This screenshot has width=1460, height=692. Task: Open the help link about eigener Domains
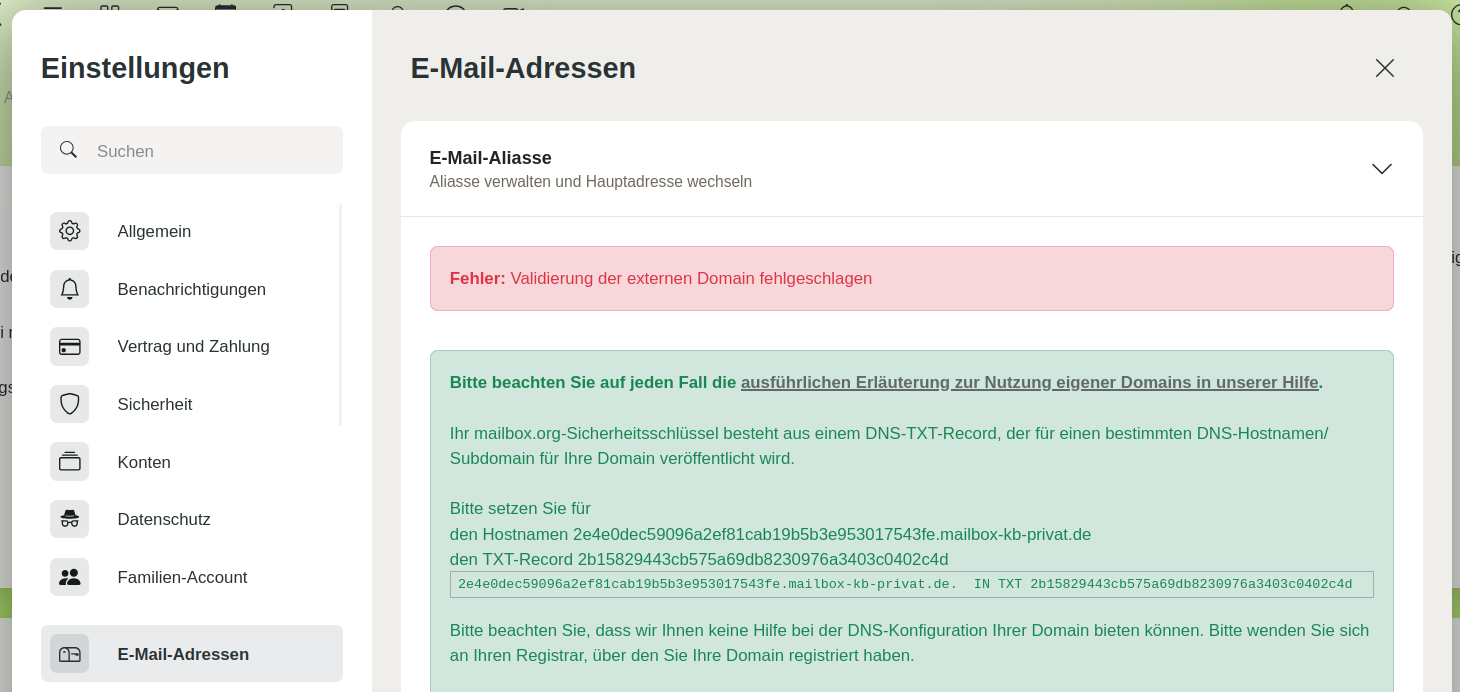click(x=1029, y=382)
